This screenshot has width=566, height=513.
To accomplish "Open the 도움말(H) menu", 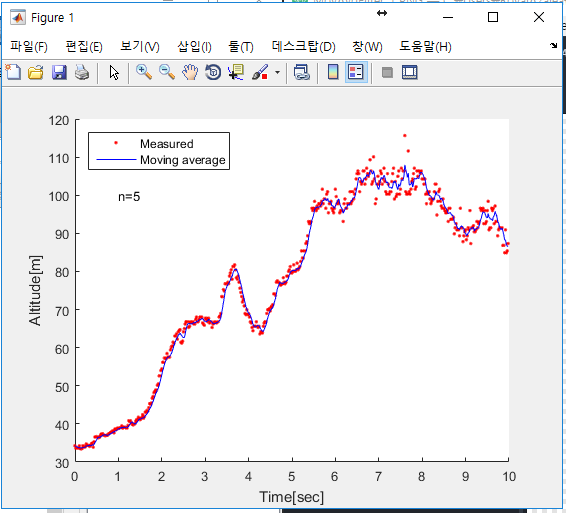I will [425, 46].
